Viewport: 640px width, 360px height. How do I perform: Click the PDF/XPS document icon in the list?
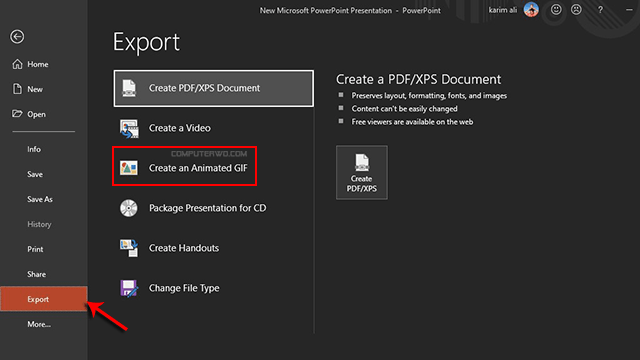click(x=129, y=88)
